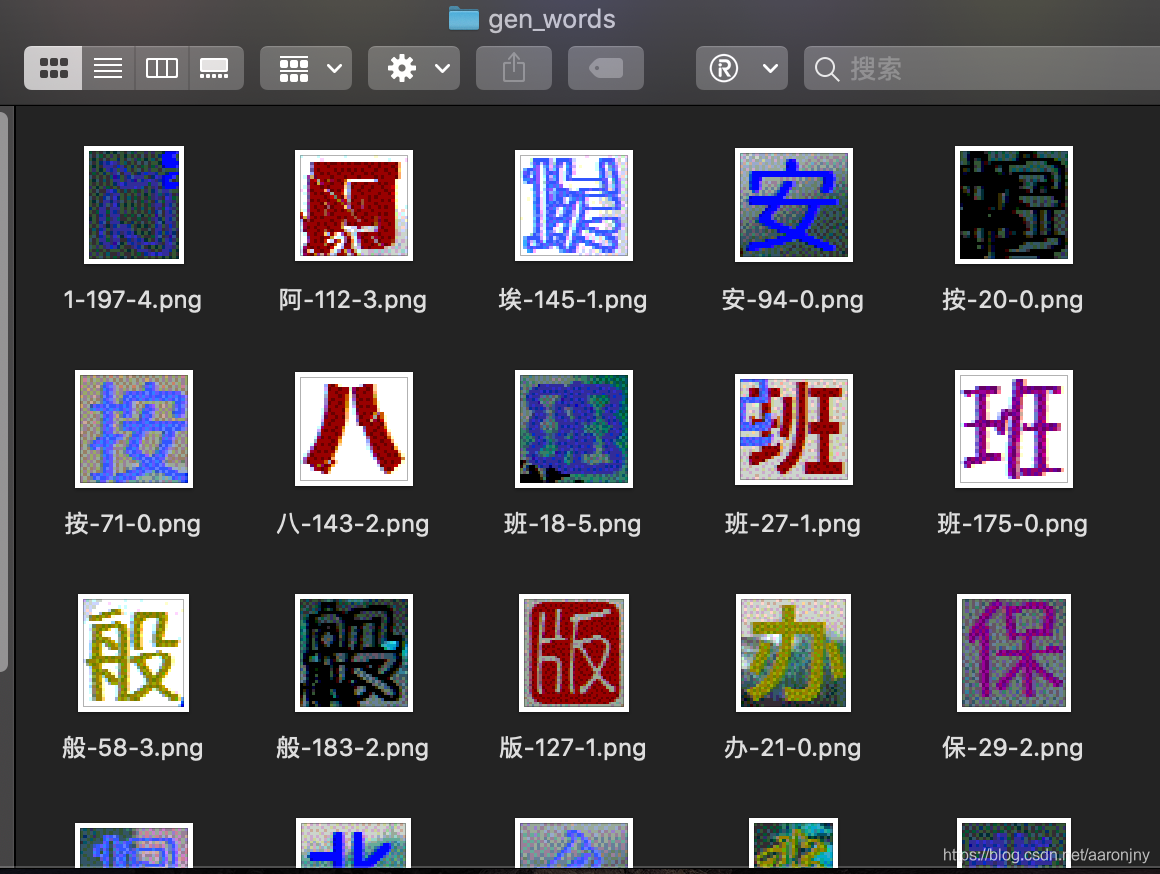
Task: Click the Share toolbar button
Action: click(513, 68)
